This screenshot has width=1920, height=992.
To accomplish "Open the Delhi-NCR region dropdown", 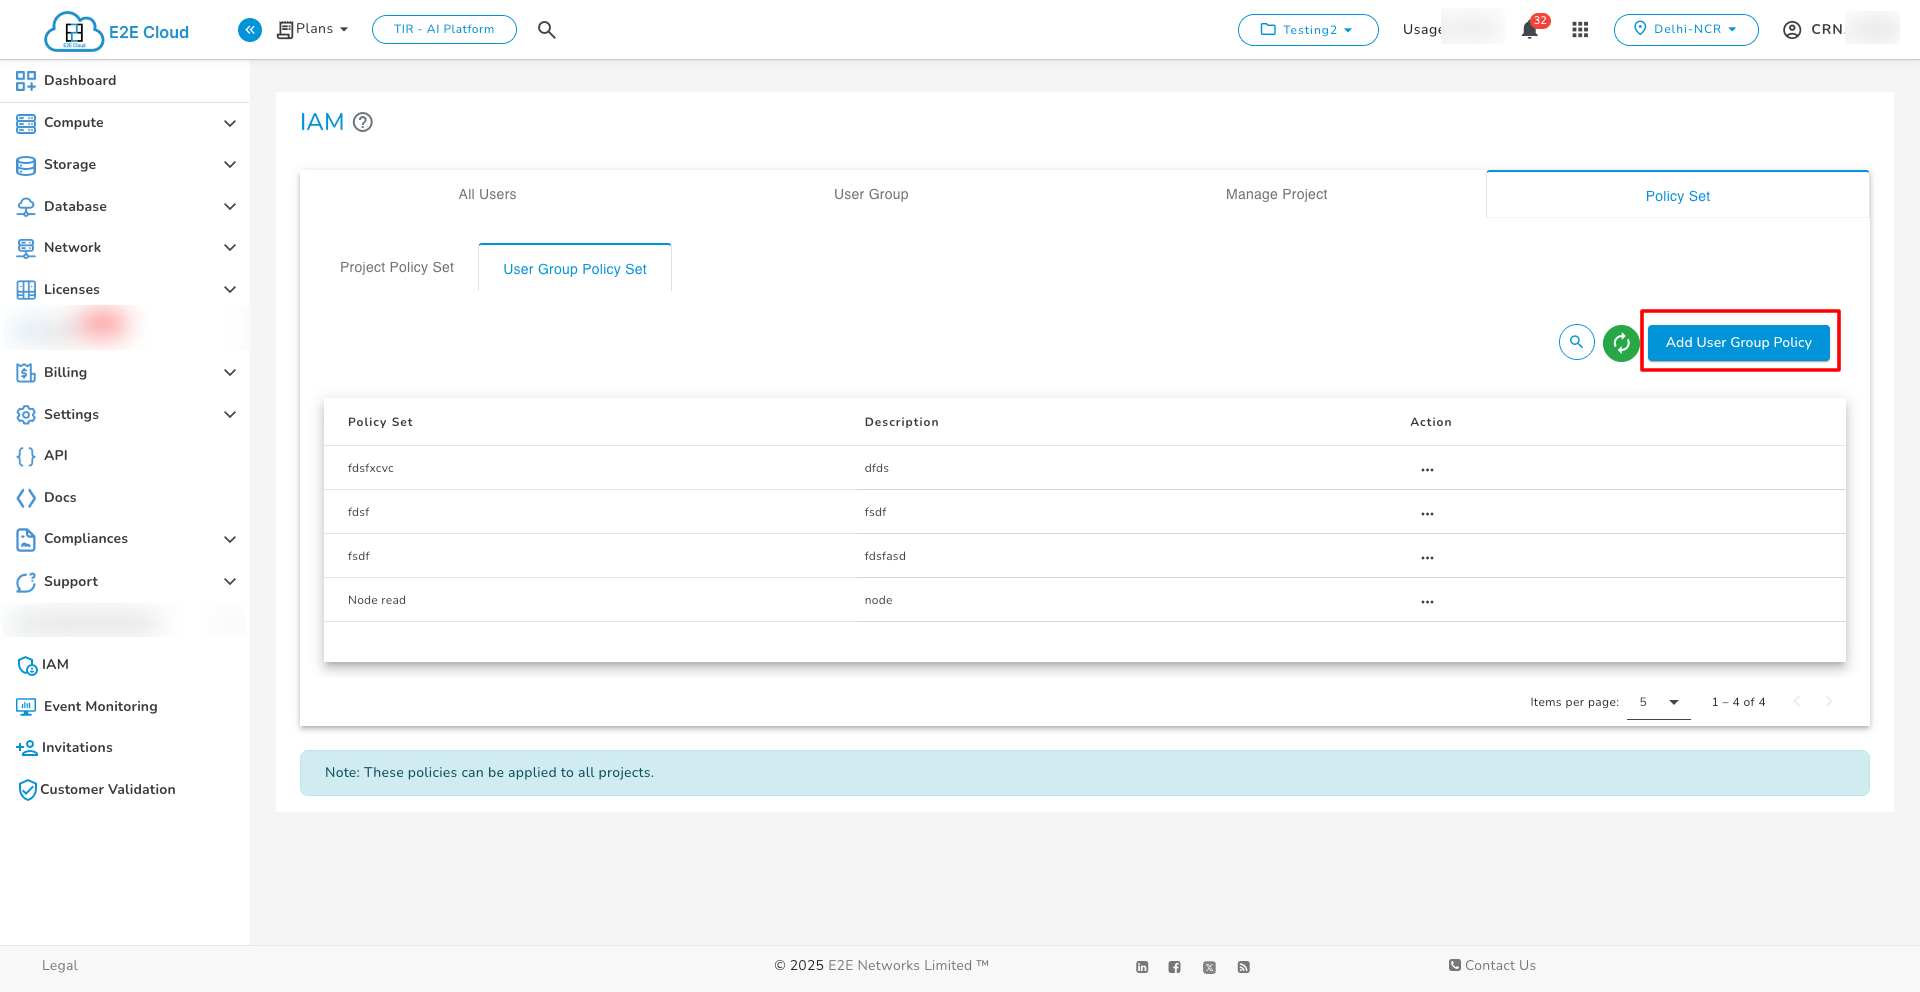I will tap(1686, 29).
